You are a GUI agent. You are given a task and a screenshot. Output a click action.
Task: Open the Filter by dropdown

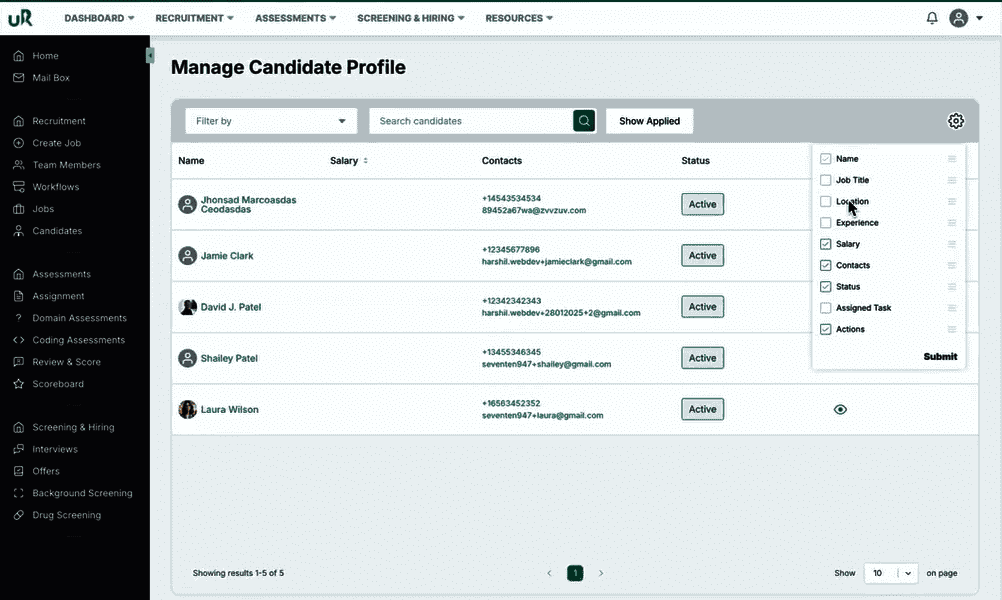point(271,121)
